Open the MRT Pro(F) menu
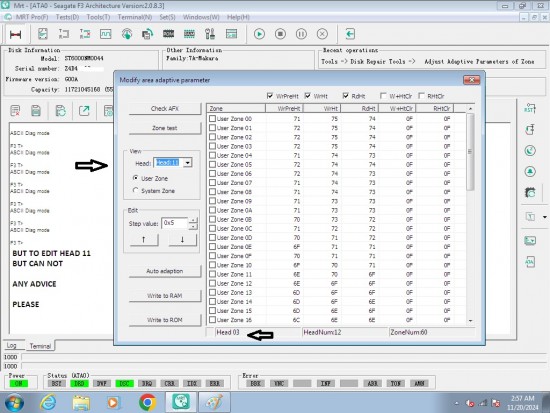 click(32, 17)
